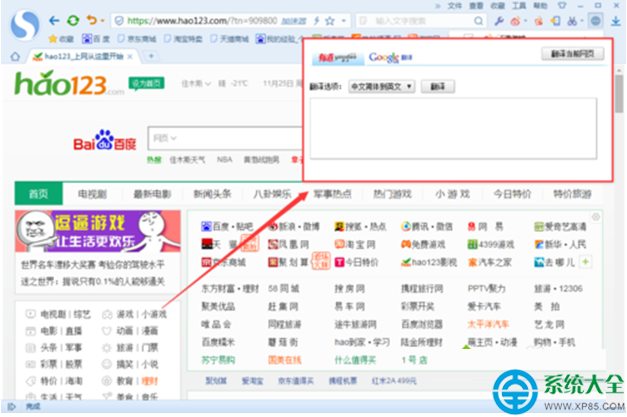
Task: Click the 新浪·微博 site icon link
Action: tap(272, 227)
